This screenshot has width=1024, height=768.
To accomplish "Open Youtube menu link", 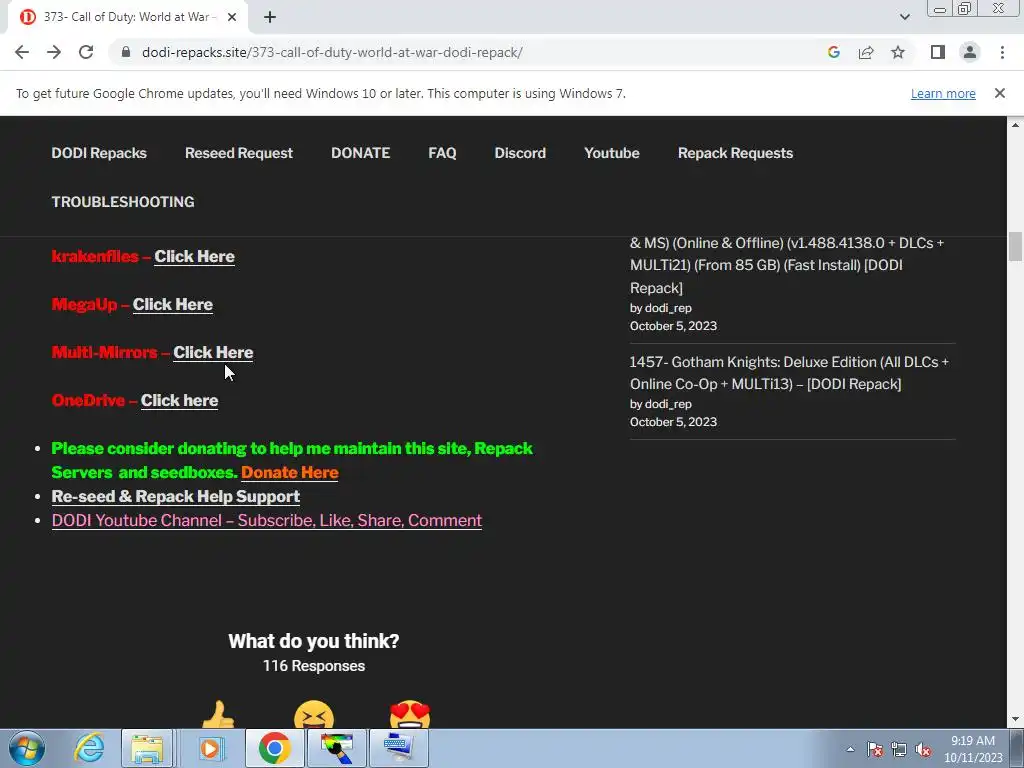I will coord(612,153).
